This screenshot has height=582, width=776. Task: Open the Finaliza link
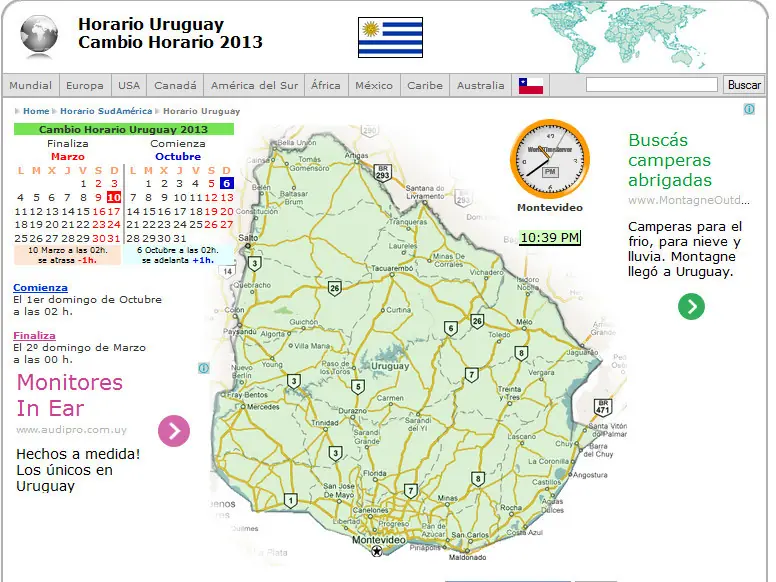(34, 336)
